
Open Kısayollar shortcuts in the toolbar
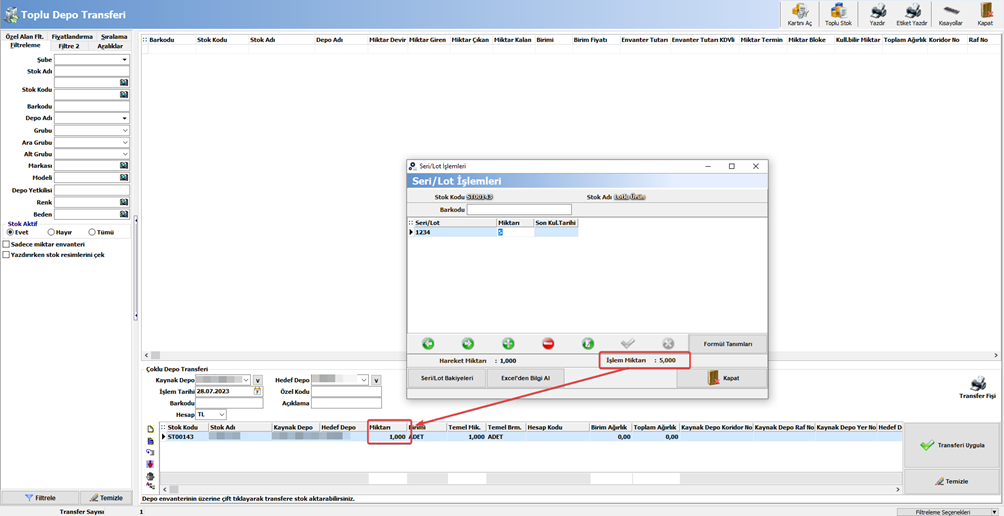(950, 14)
